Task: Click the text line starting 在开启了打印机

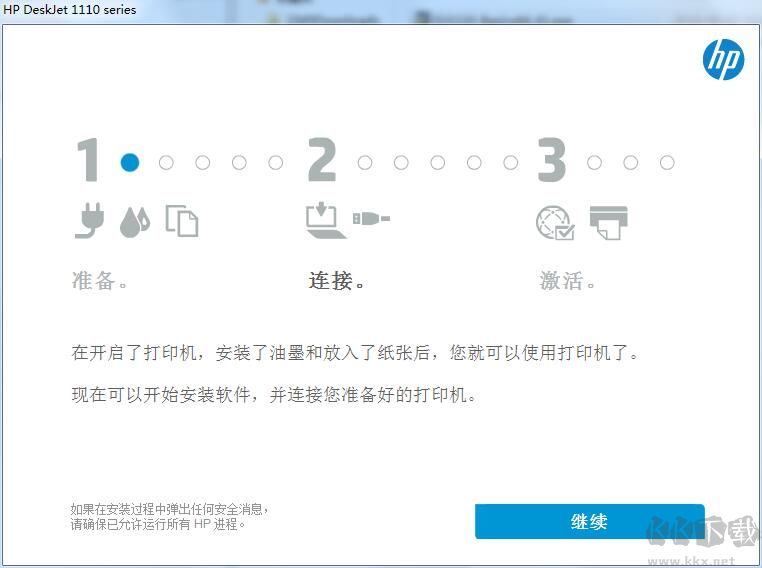Action: [x=355, y=353]
